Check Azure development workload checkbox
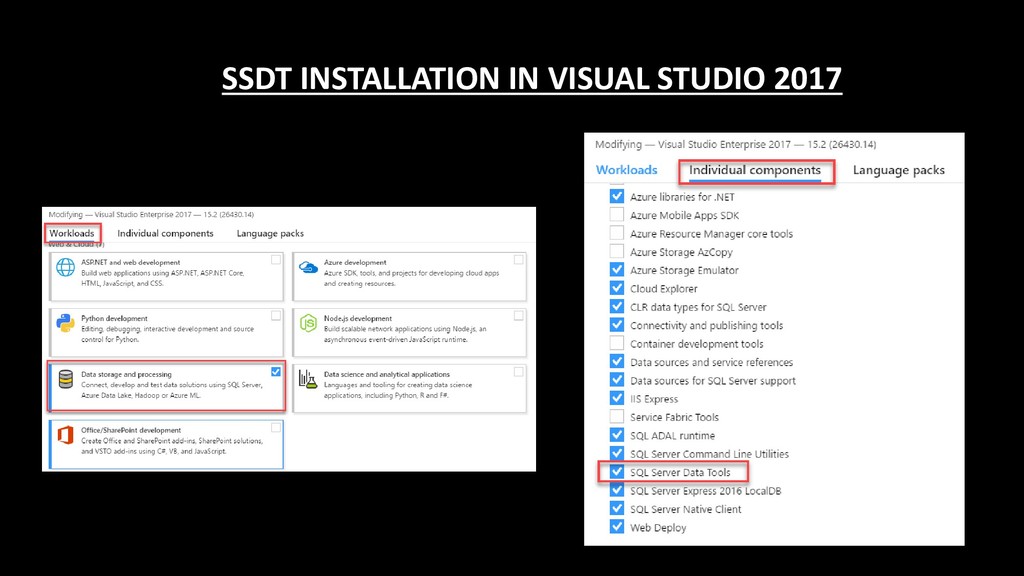The image size is (1024, 576). coord(519,260)
